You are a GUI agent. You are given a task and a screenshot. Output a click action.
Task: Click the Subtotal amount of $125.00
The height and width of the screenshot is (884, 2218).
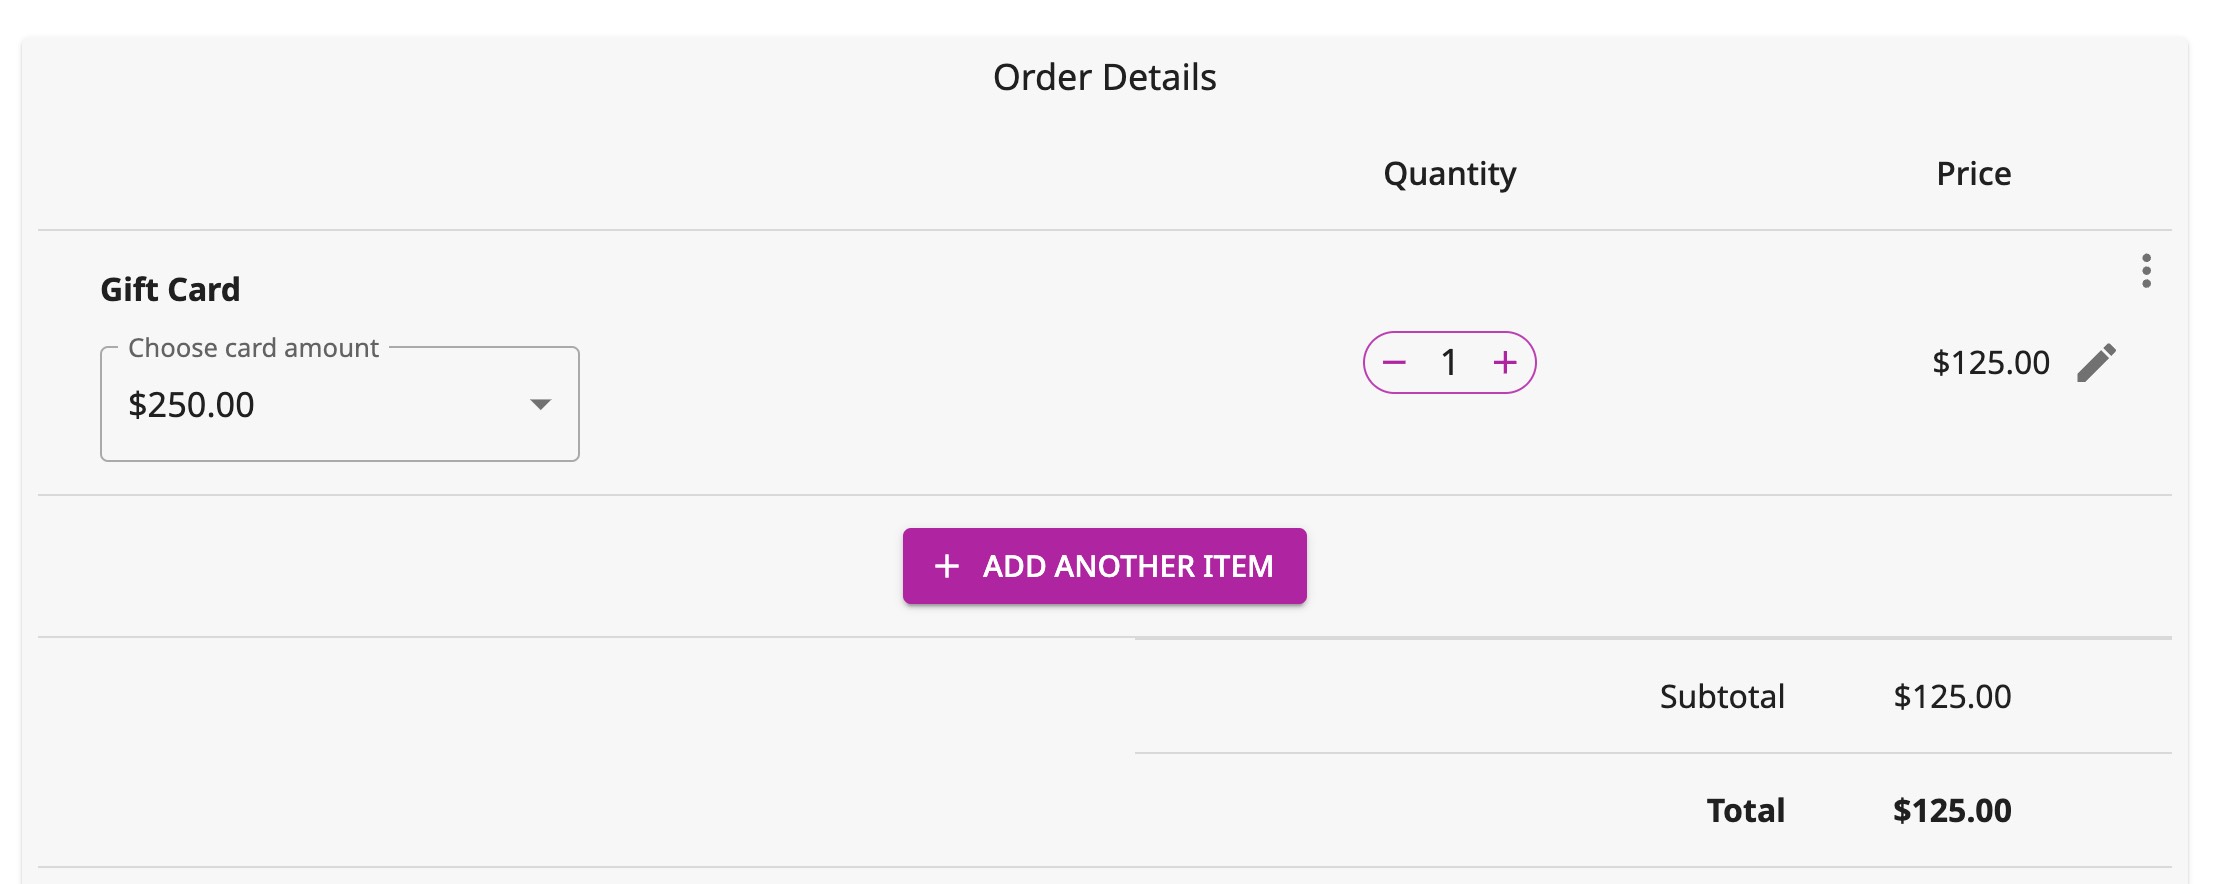[1954, 697]
